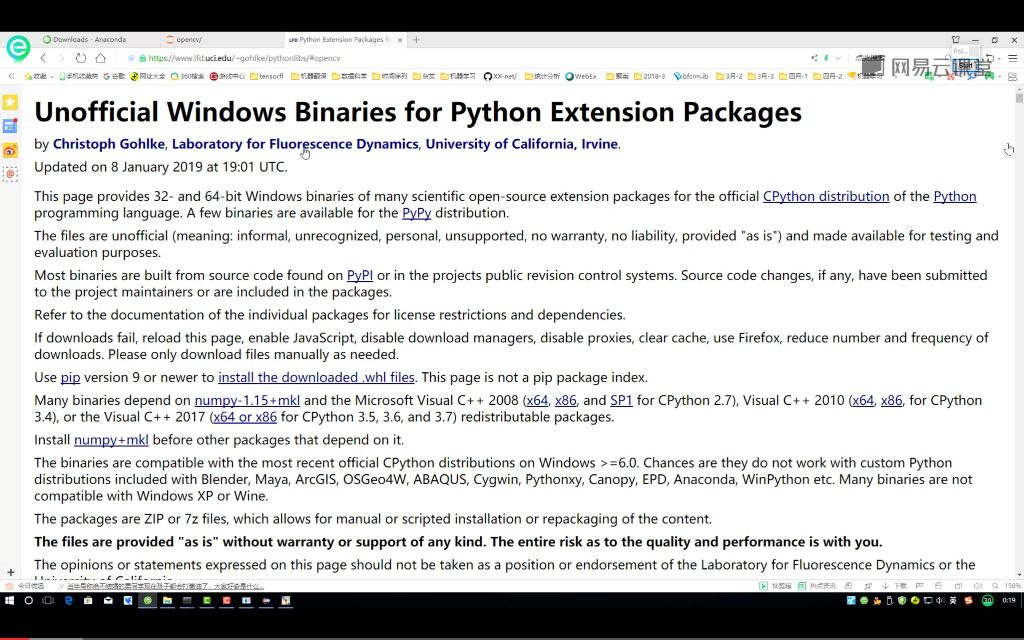The width and height of the screenshot is (1024, 640).
Task: Click the taskbar volume icon
Action: coord(939,600)
